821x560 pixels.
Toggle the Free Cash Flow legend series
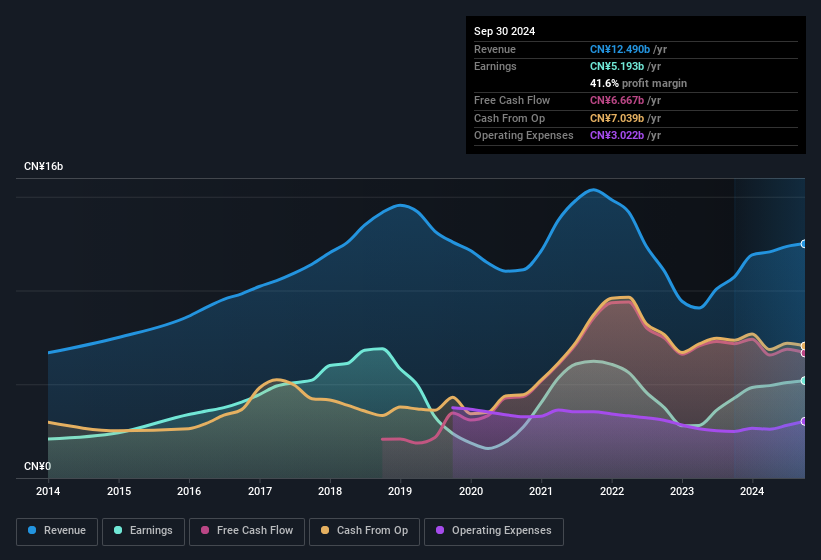pyautogui.click(x=247, y=530)
